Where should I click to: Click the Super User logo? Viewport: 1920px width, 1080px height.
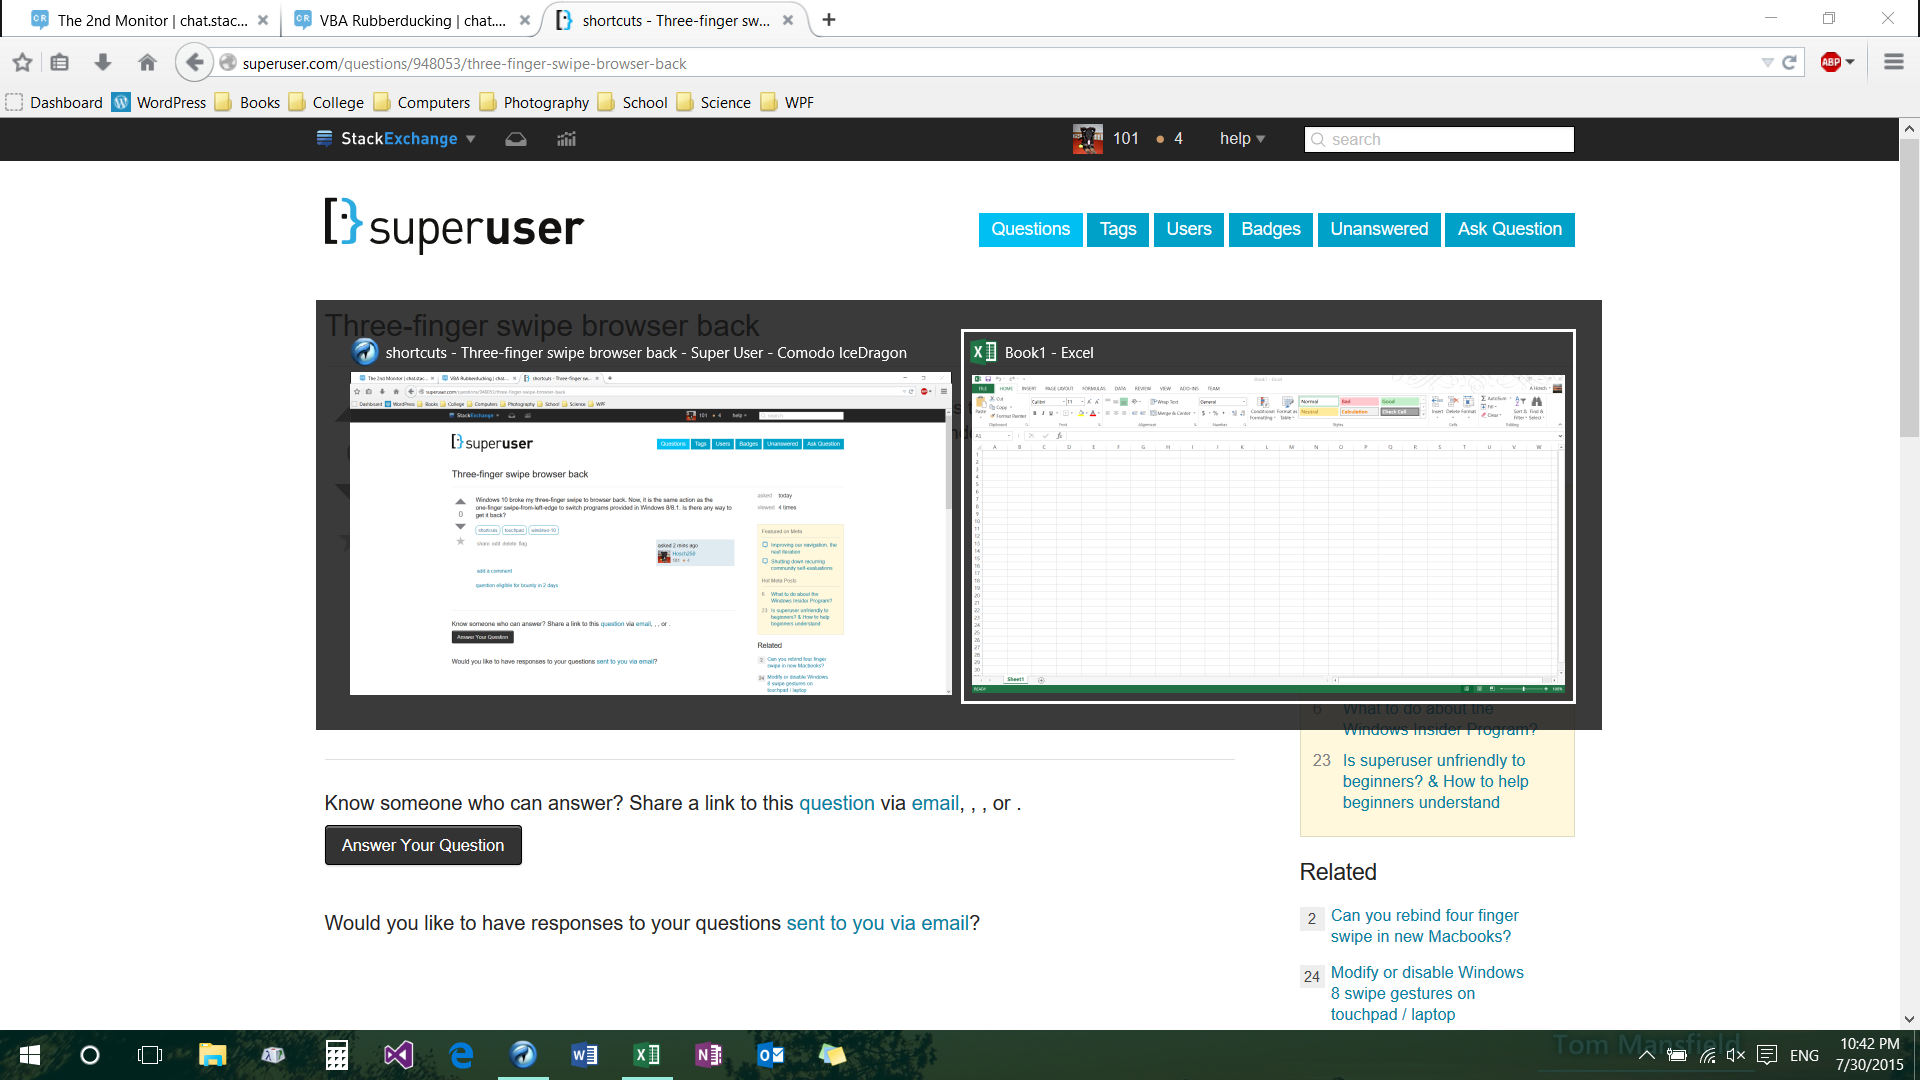click(x=454, y=225)
